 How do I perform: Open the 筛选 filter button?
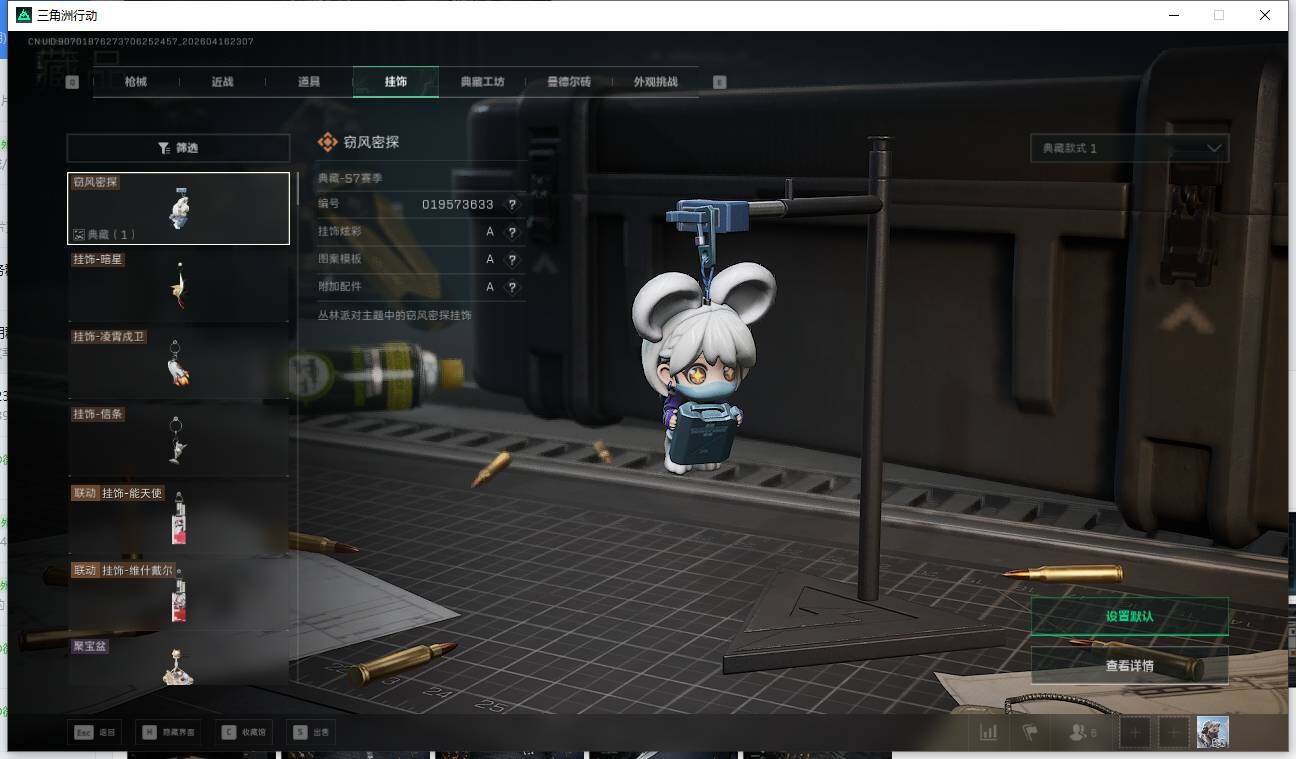pyautogui.click(x=178, y=148)
